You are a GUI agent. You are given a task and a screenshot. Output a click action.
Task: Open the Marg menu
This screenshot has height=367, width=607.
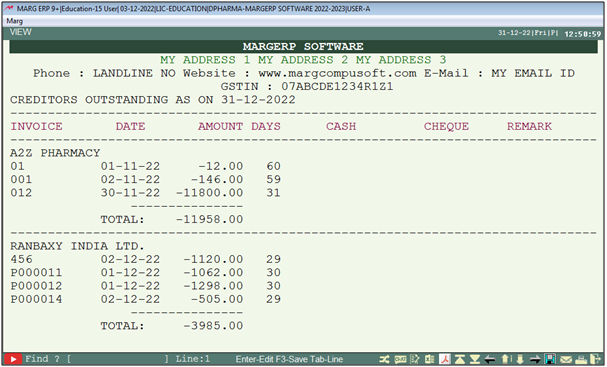15,21
